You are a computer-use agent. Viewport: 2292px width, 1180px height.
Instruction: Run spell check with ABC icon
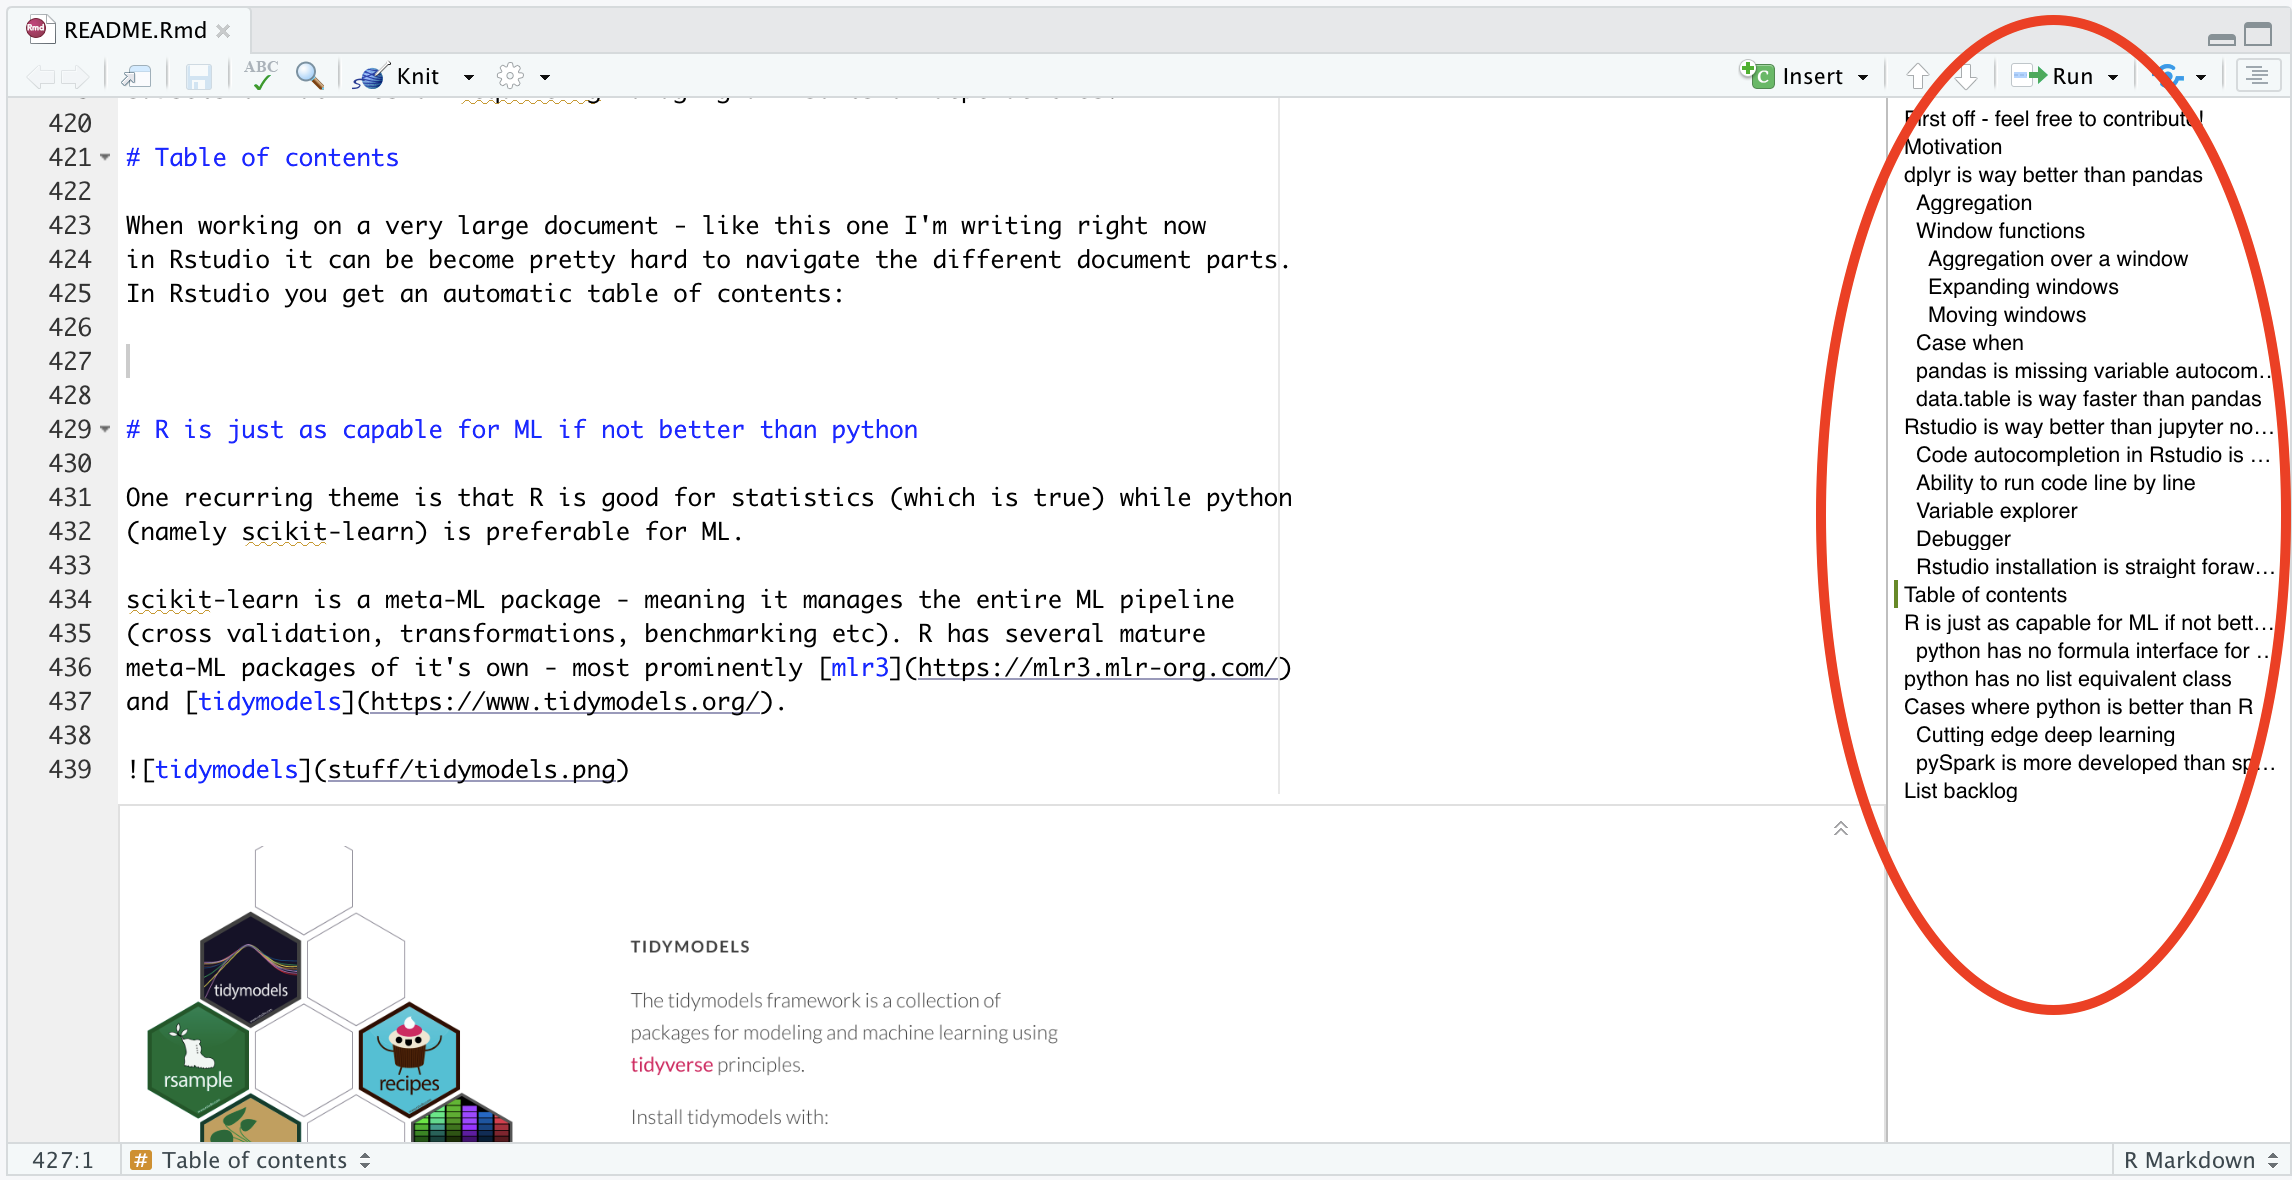260,75
